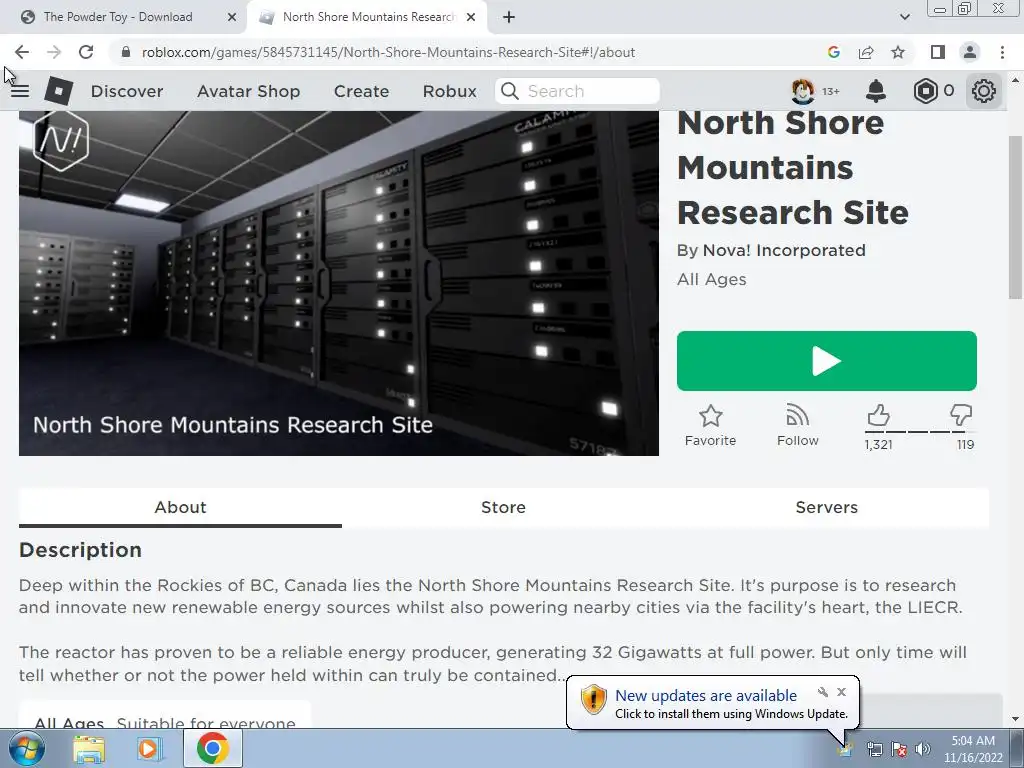Open a new browser tab

pos(509,18)
